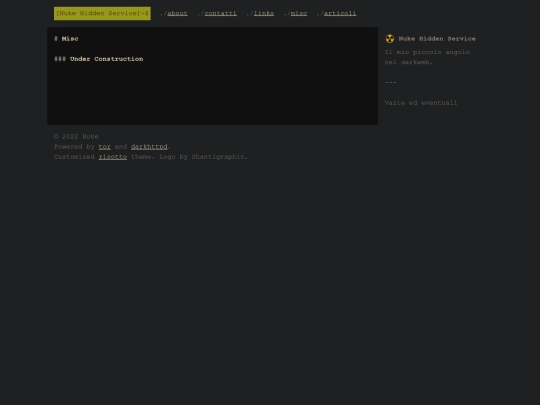The width and height of the screenshot is (540, 405).
Task: Visit the risotto theme link
Action: point(113,157)
